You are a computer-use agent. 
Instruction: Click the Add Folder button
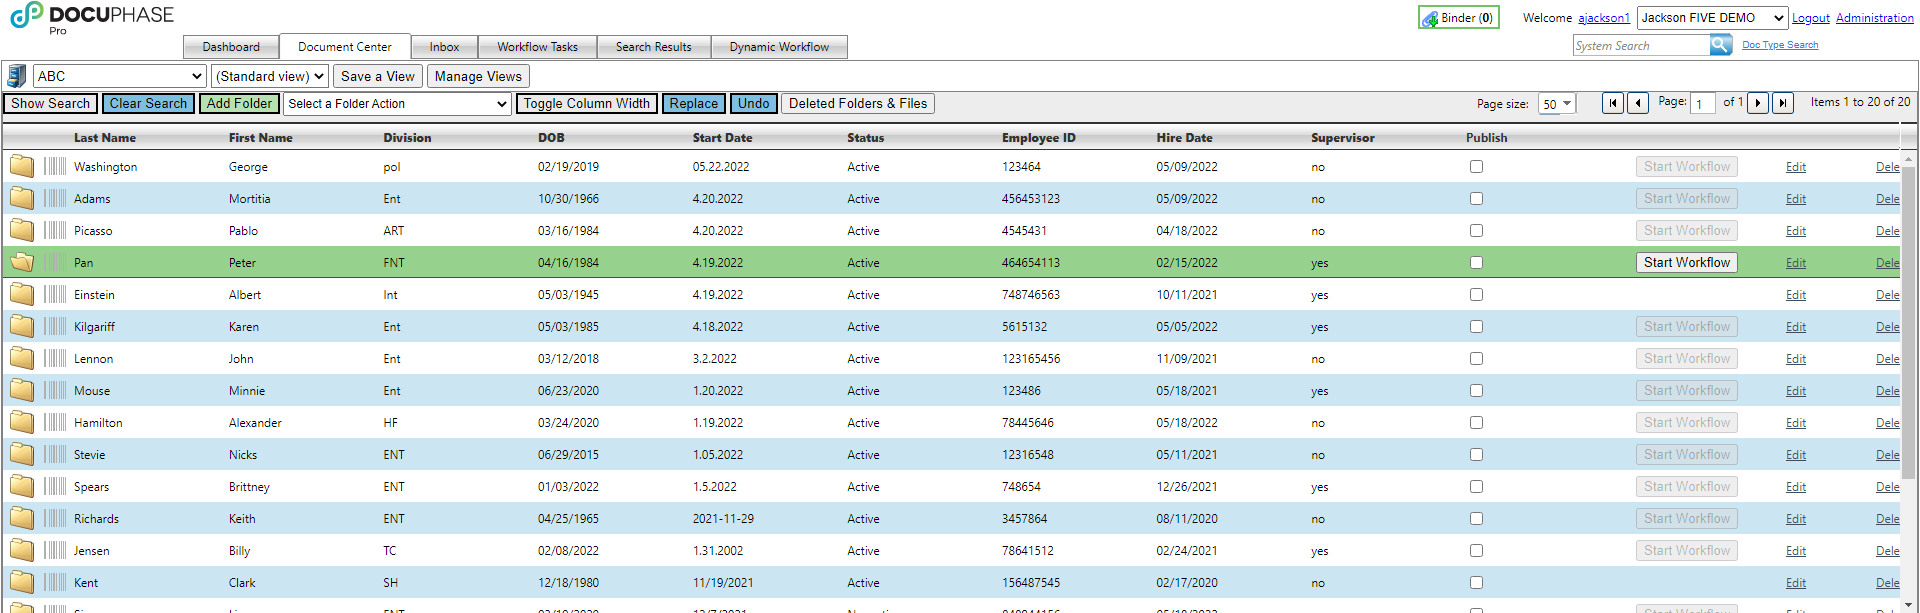(239, 104)
